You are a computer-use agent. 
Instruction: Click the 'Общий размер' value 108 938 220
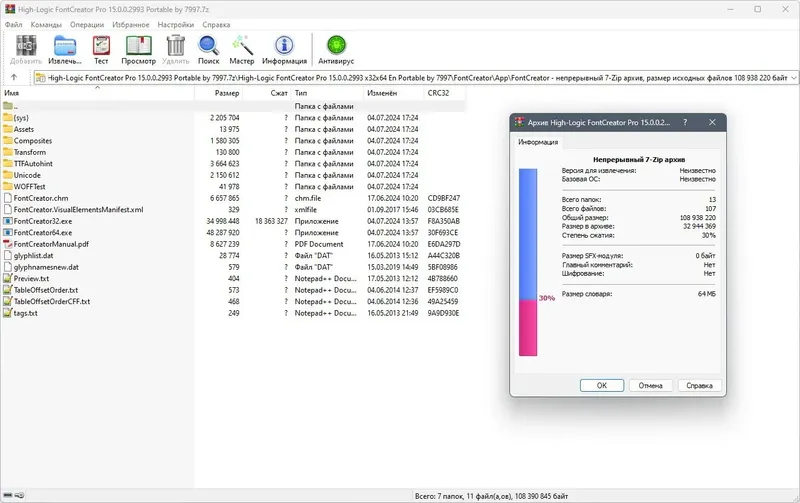tap(697, 217)
